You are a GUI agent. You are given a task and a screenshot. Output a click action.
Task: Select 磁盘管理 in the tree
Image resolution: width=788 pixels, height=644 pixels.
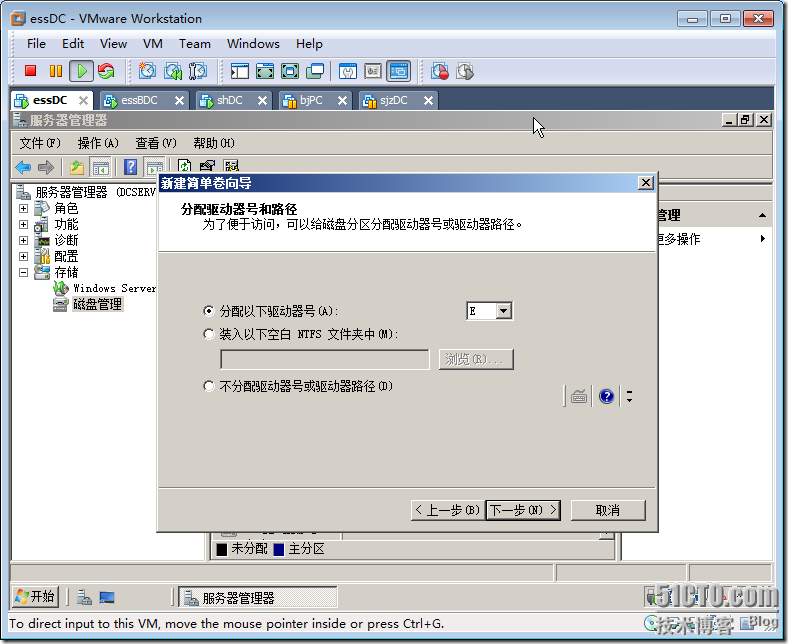(97, 304)
